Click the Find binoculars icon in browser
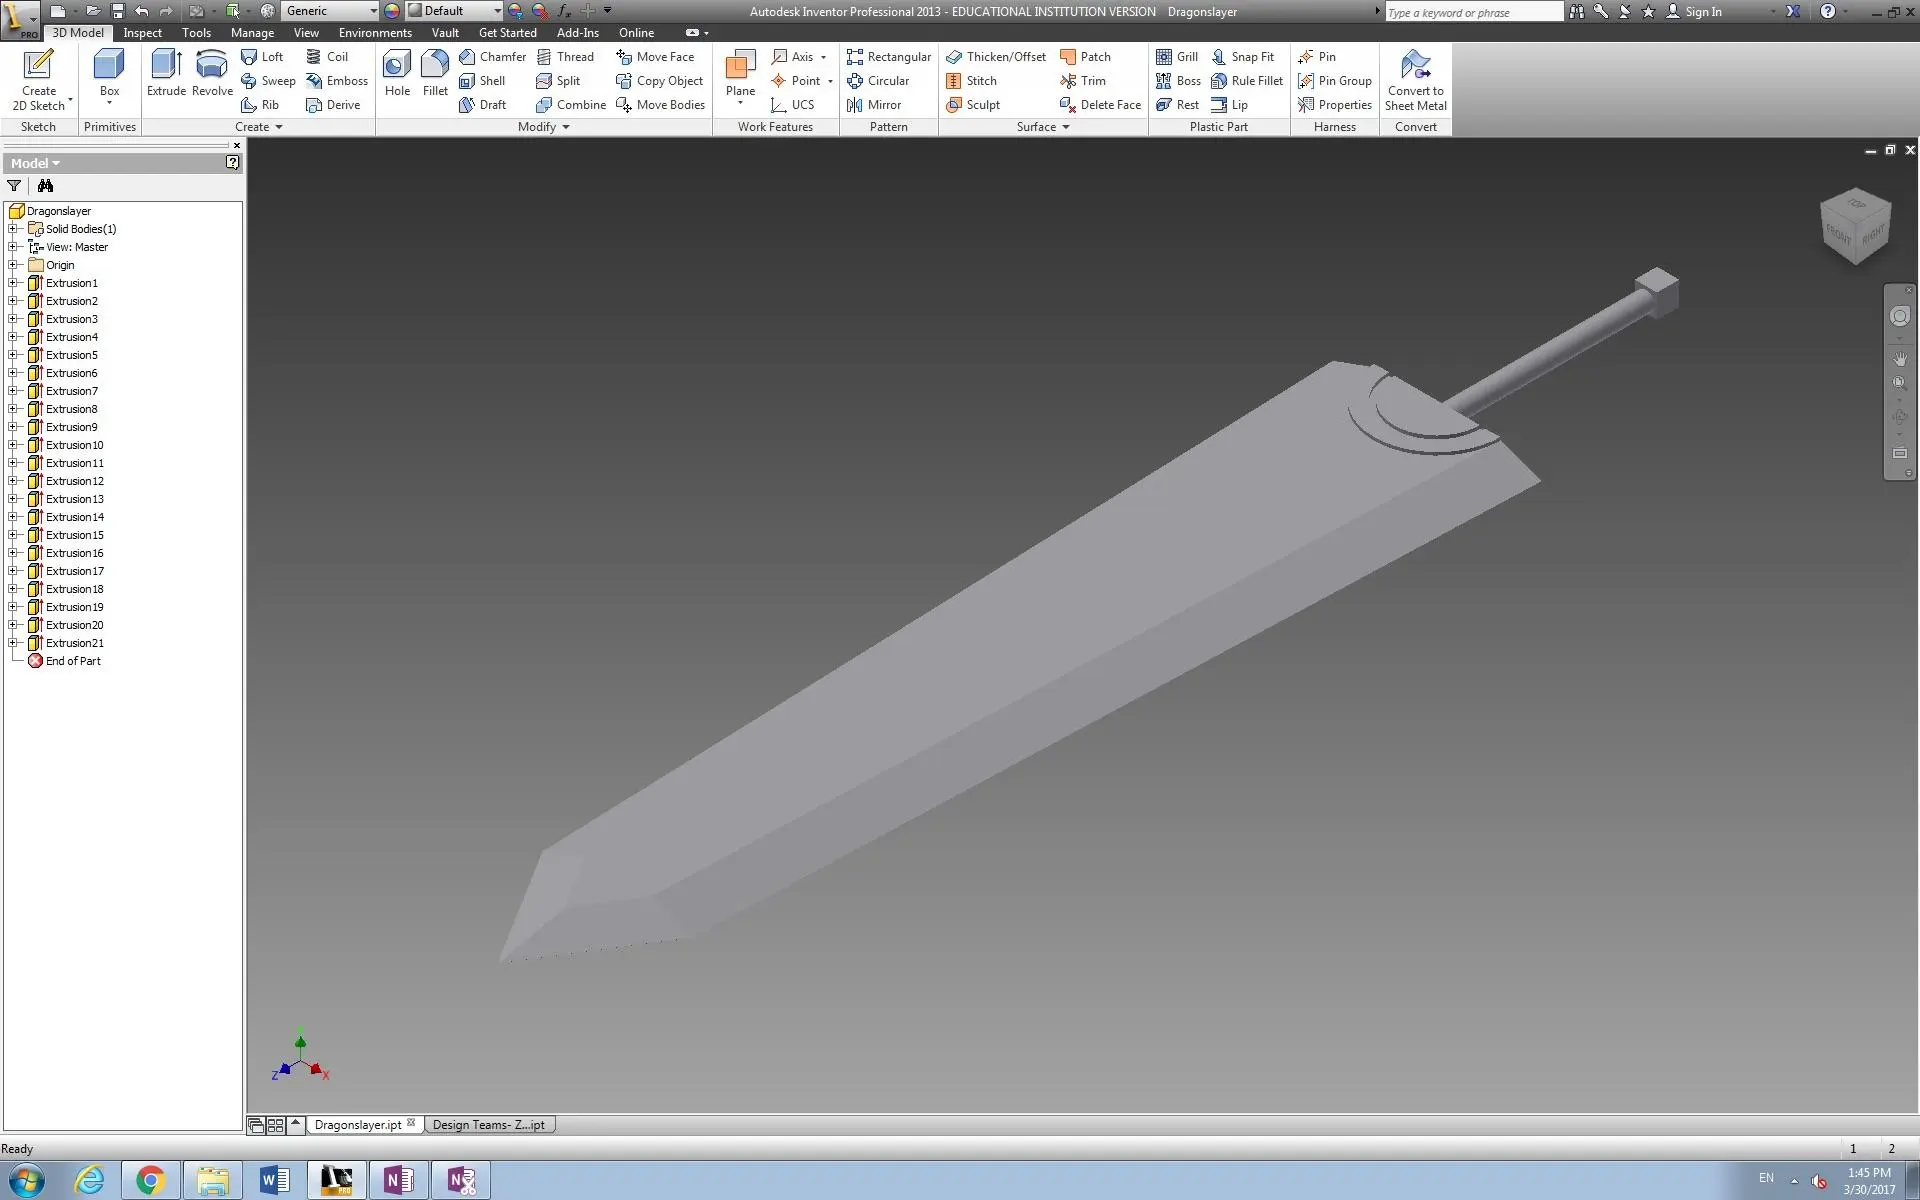Viewport: 1920px width, 1200px height. tap(45, 186)
